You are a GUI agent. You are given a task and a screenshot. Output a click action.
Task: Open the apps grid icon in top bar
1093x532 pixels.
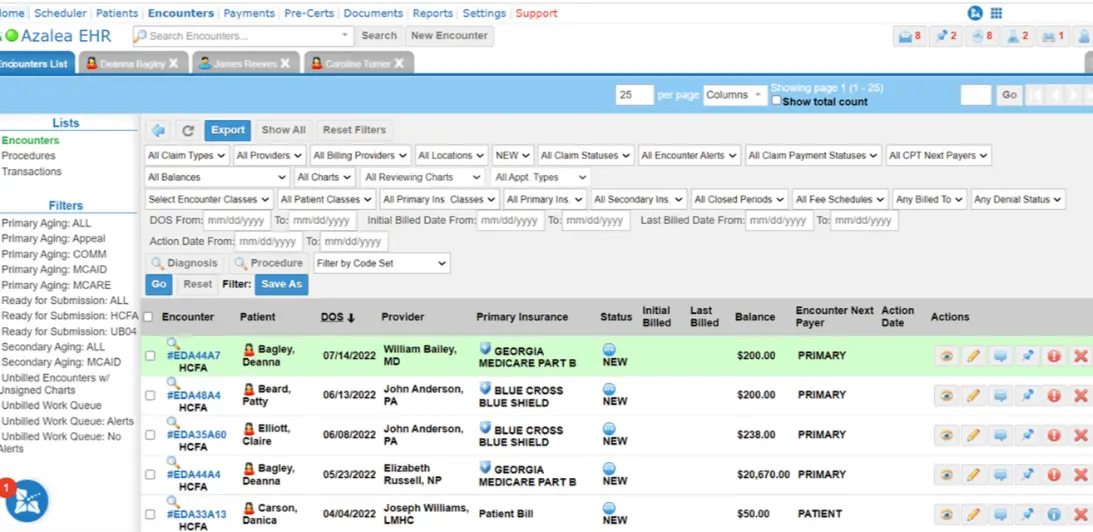click(995, 13)
